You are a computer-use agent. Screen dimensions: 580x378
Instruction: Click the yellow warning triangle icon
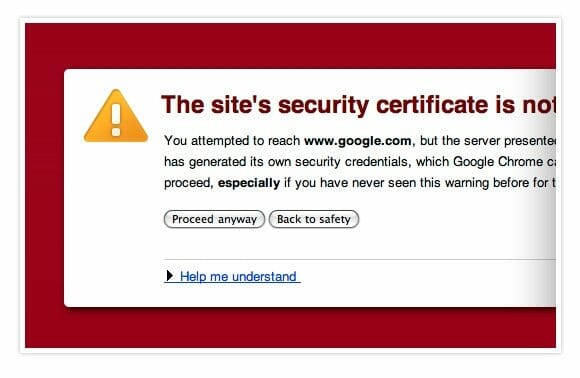click(116, 117)
